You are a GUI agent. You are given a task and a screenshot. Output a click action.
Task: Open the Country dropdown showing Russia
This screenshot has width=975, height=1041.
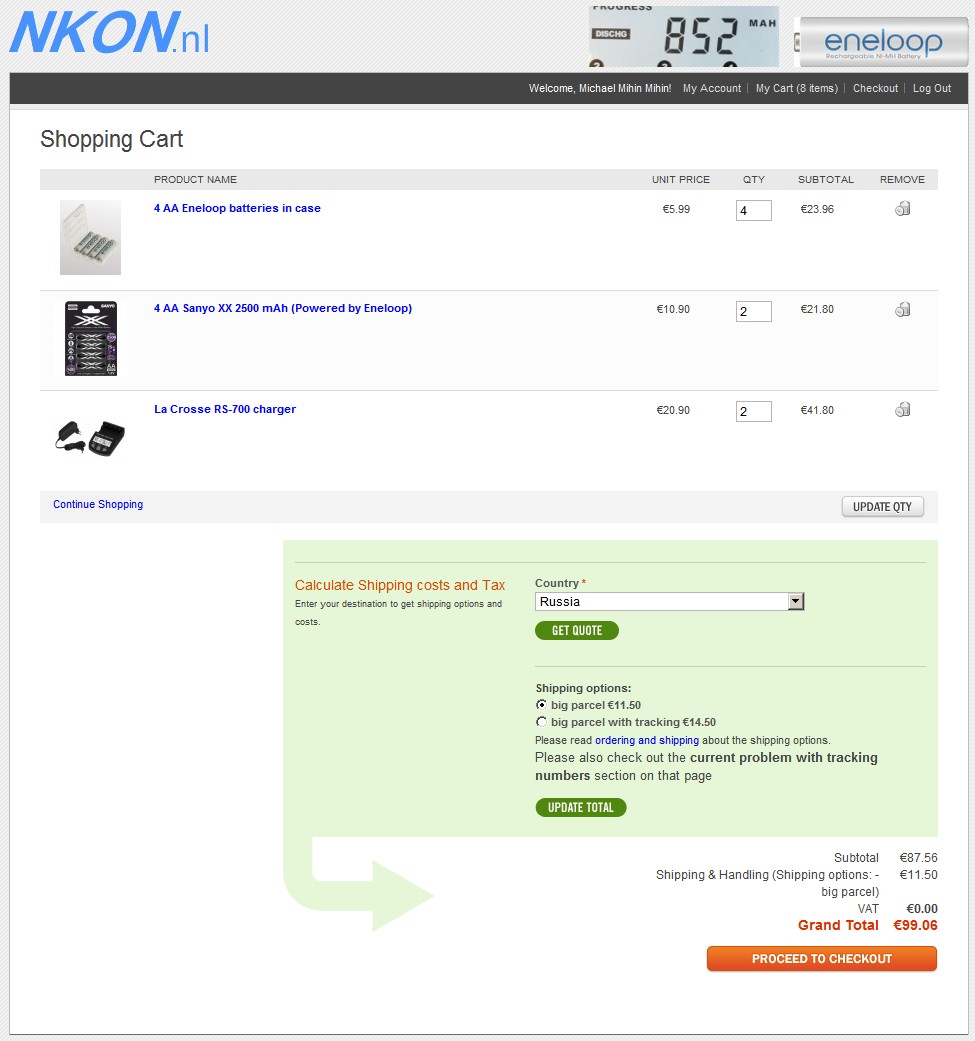[670, 601]
